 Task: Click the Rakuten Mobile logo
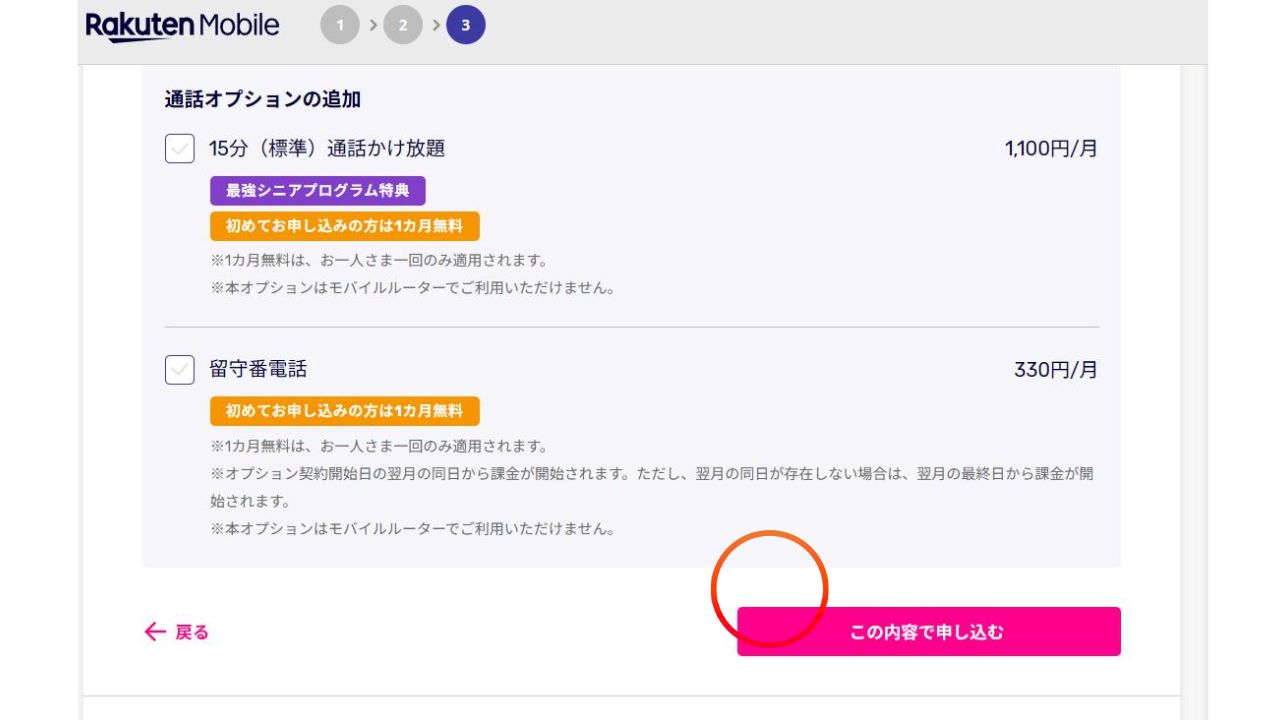[x=182, y=26]
